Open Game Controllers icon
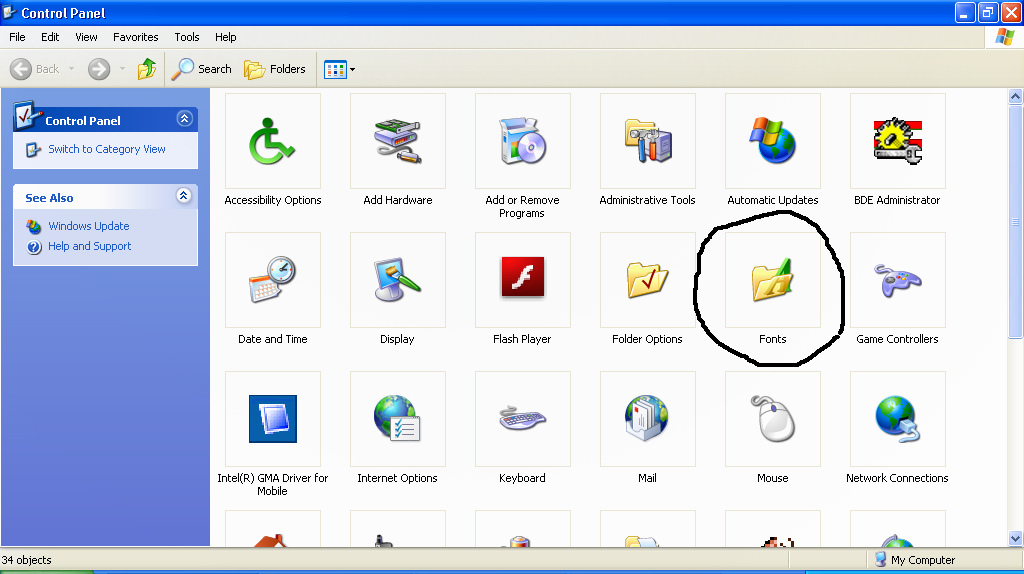 coord(897,279)
